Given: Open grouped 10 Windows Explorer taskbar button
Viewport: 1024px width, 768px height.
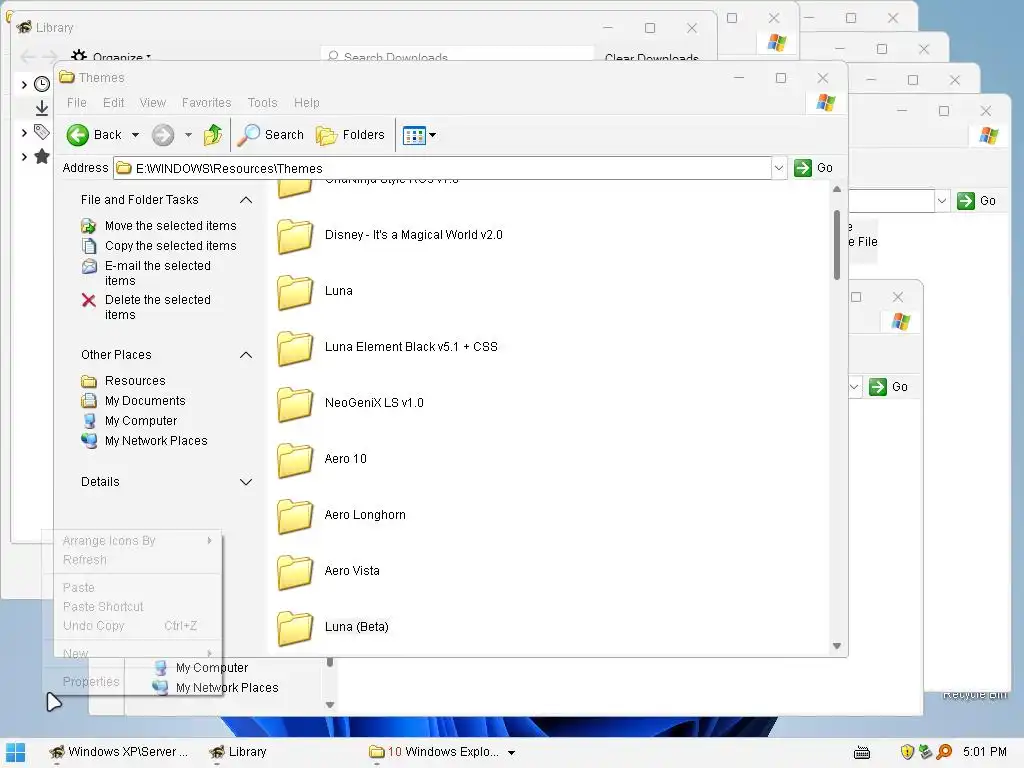Looking at the screenshot, I should pos(442,752).
